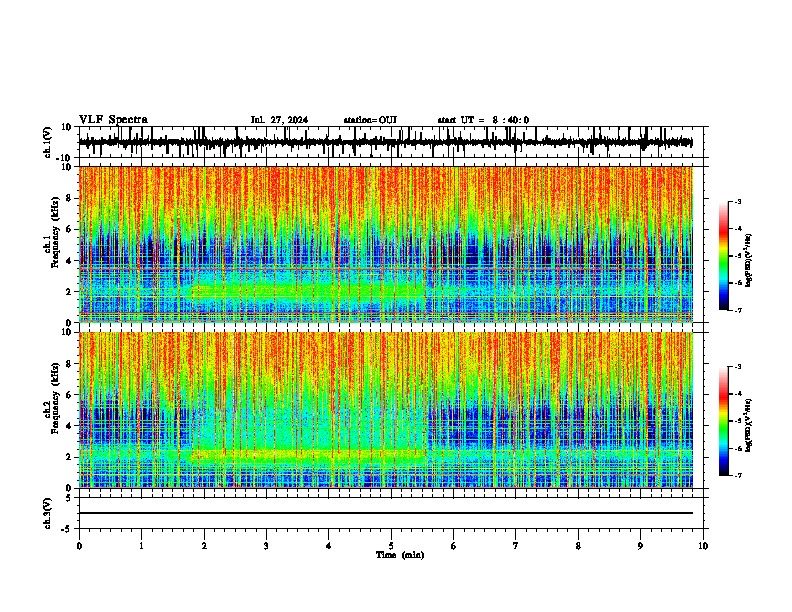Click the flat ch.3 voltage trace line
This screenshot has width=792, height=612.
tap(385, 513)
